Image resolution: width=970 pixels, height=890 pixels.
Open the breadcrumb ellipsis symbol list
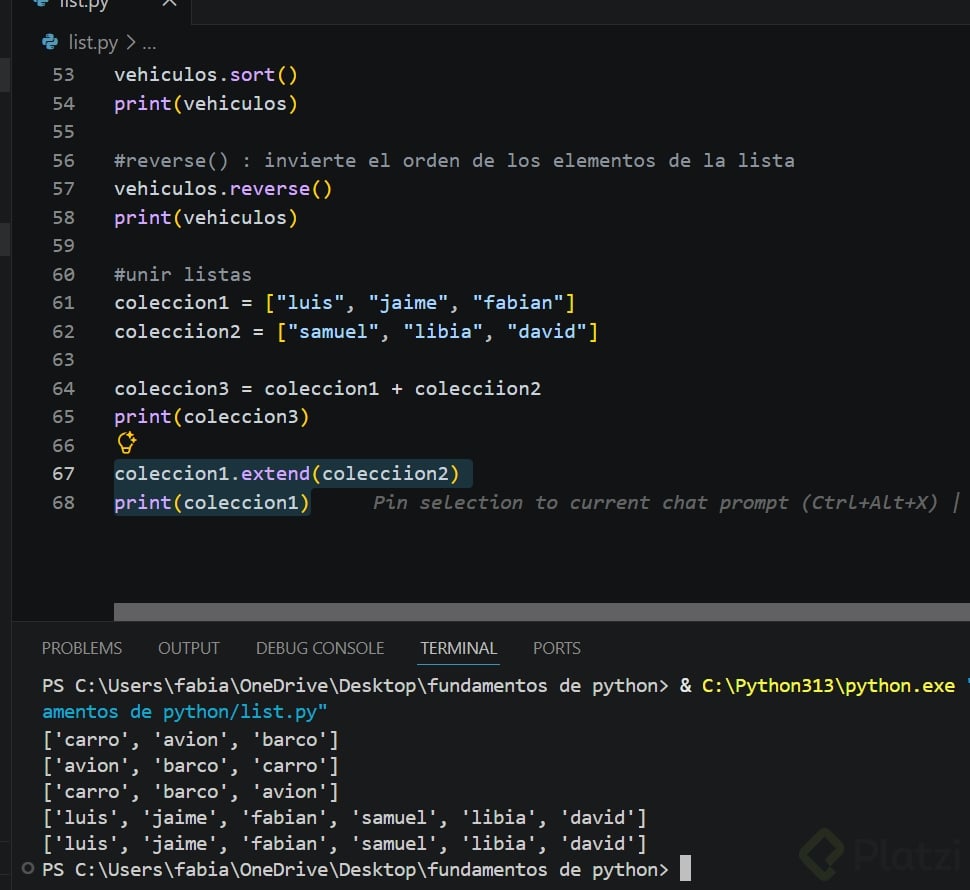[149, 43]
